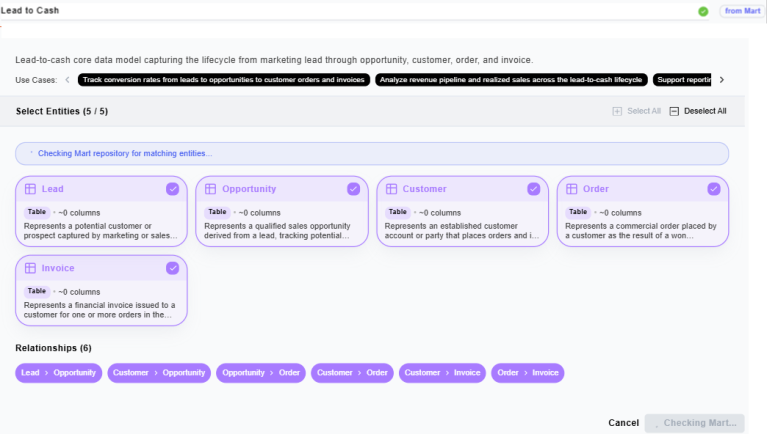The image size is (767, 434).
Task: Click the Lead card title
Action: click(52, 189)
